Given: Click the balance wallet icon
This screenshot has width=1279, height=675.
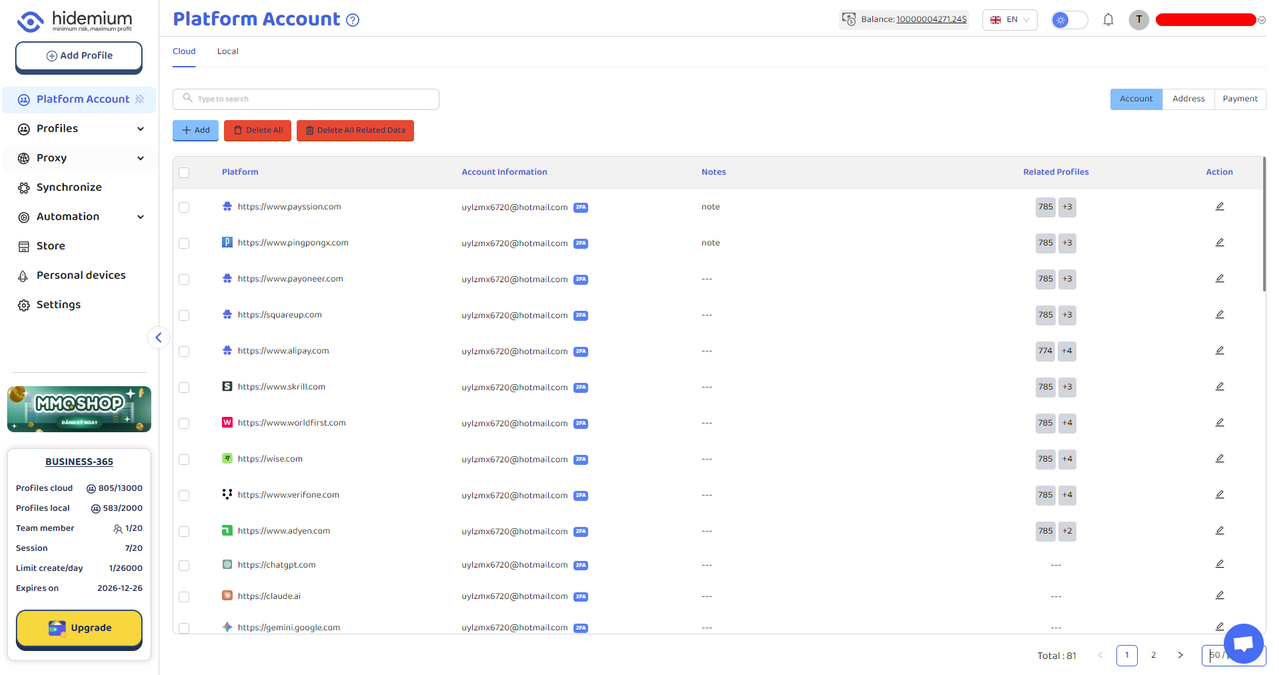Looking at the screenshot, I should tap(849, 20).
